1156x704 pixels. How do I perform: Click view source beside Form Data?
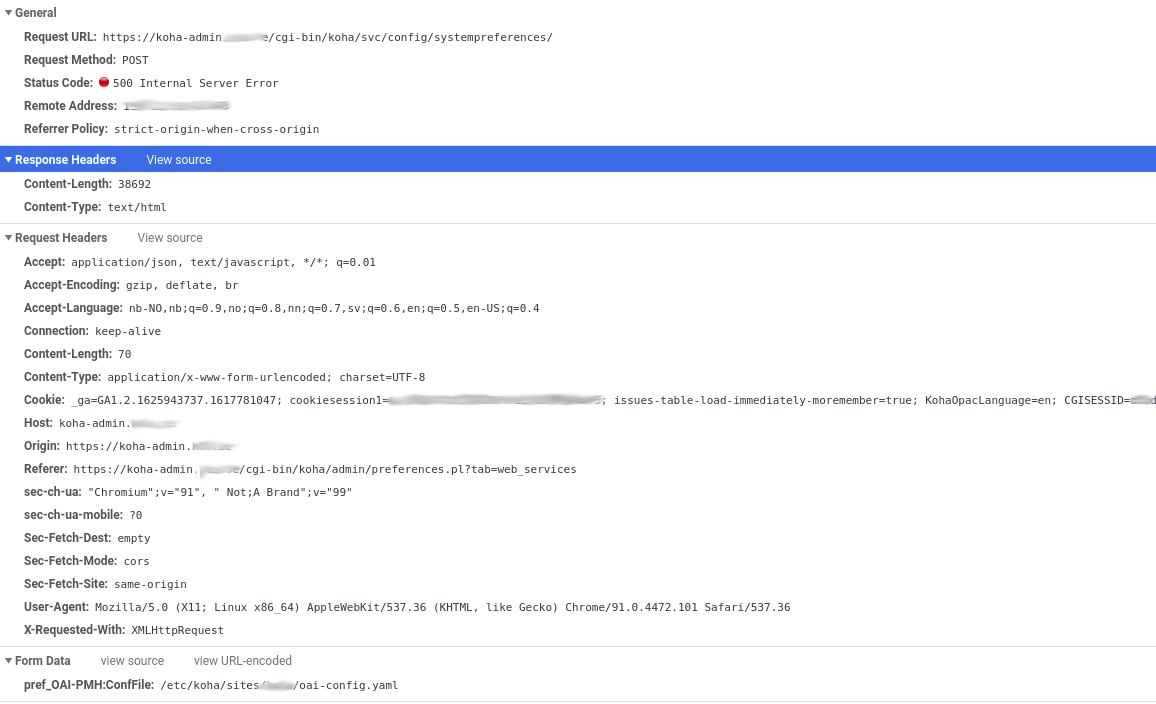click(x=132, y=661)
